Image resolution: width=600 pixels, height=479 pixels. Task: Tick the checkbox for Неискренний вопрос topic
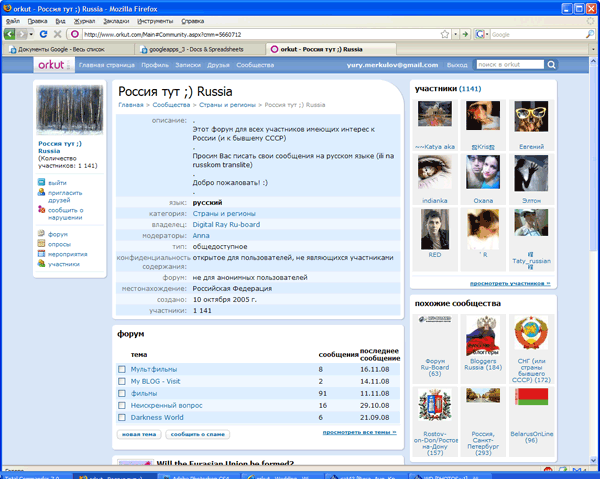(122, 405)
